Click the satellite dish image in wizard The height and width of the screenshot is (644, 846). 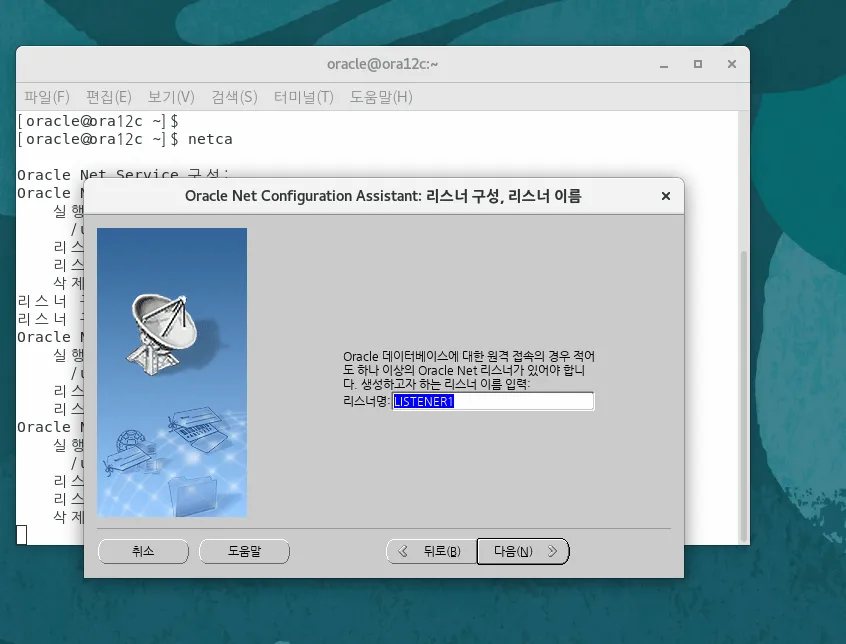pos(164,334)
